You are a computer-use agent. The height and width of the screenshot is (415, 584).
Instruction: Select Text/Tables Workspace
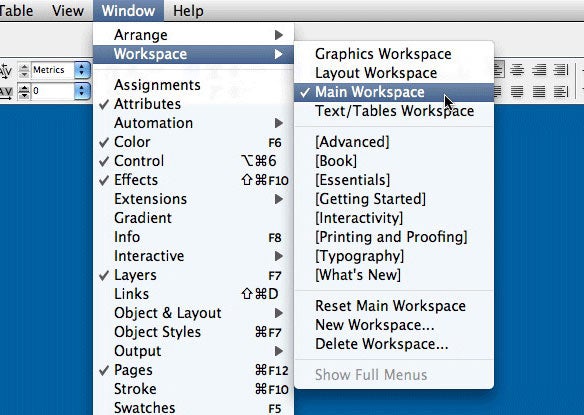coord(394,111)
